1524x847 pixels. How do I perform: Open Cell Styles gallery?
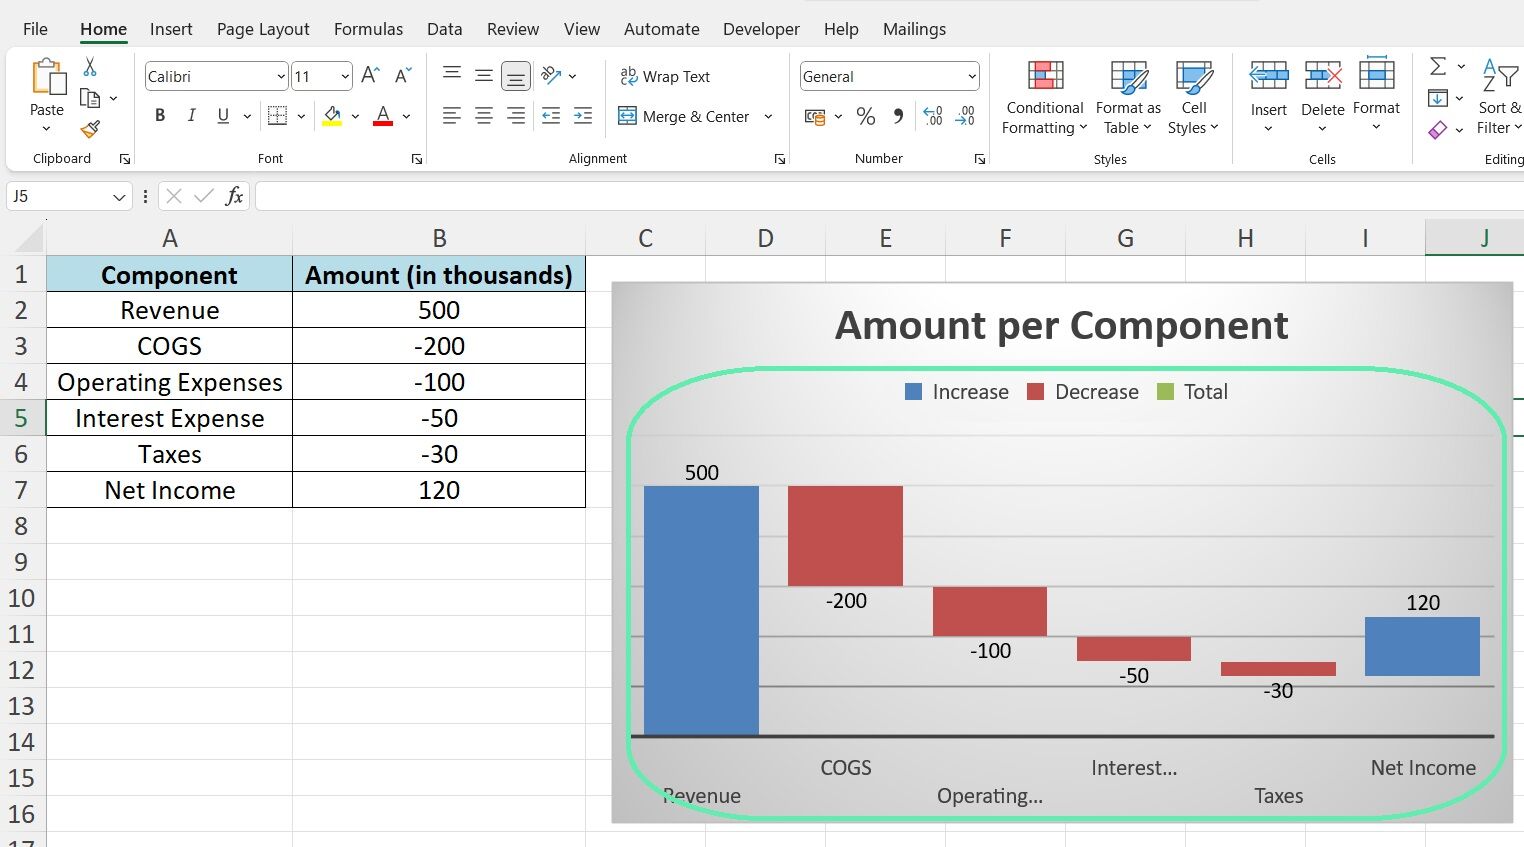(x=1193, y=98)
